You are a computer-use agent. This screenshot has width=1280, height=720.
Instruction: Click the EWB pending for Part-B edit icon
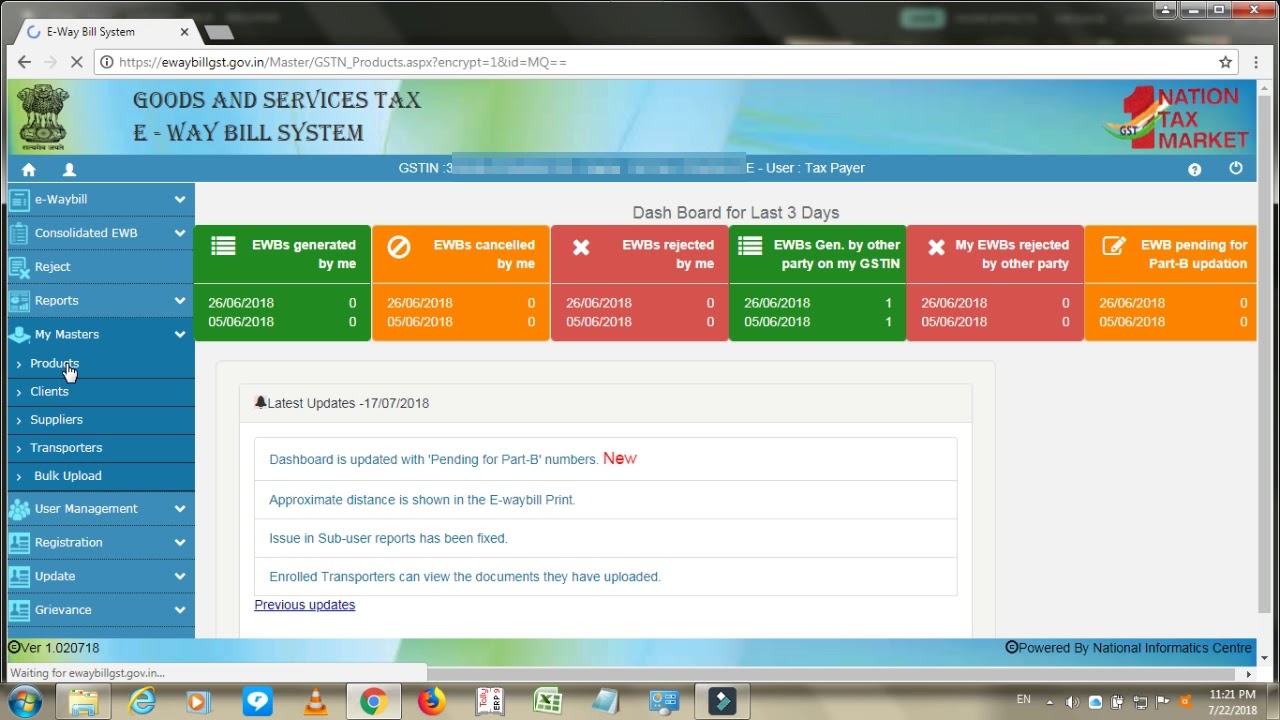1113,246
